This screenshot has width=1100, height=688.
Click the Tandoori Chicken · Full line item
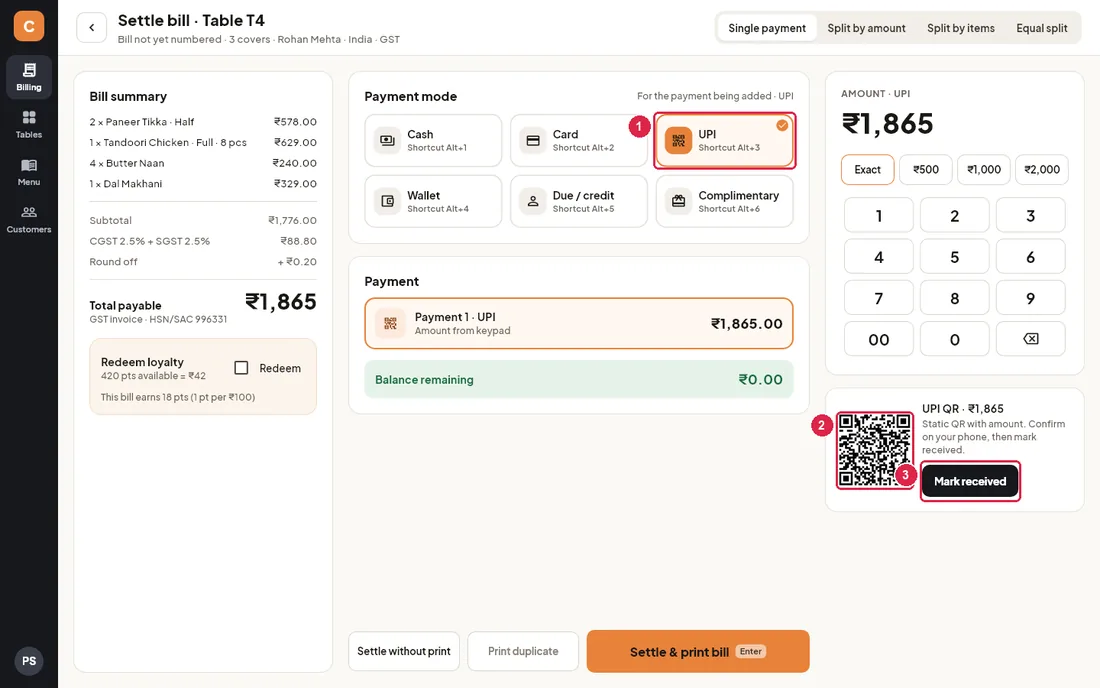coord(203,142)
